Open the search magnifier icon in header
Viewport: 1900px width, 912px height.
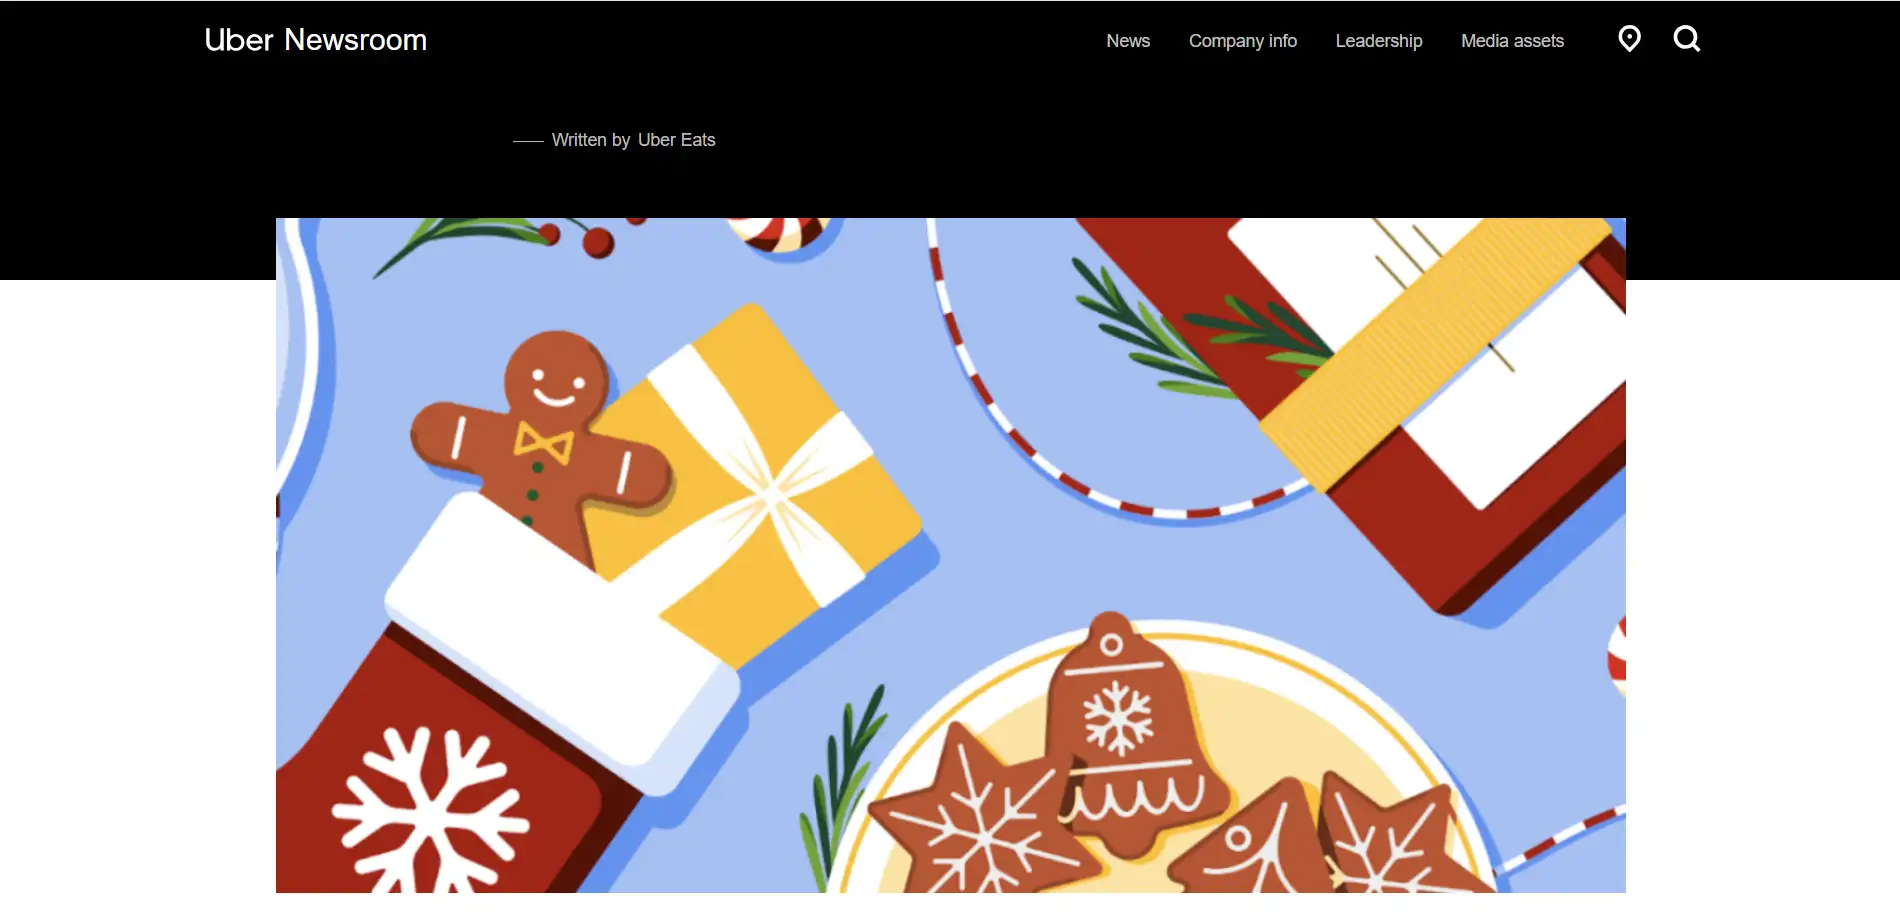coord(1687,39)
